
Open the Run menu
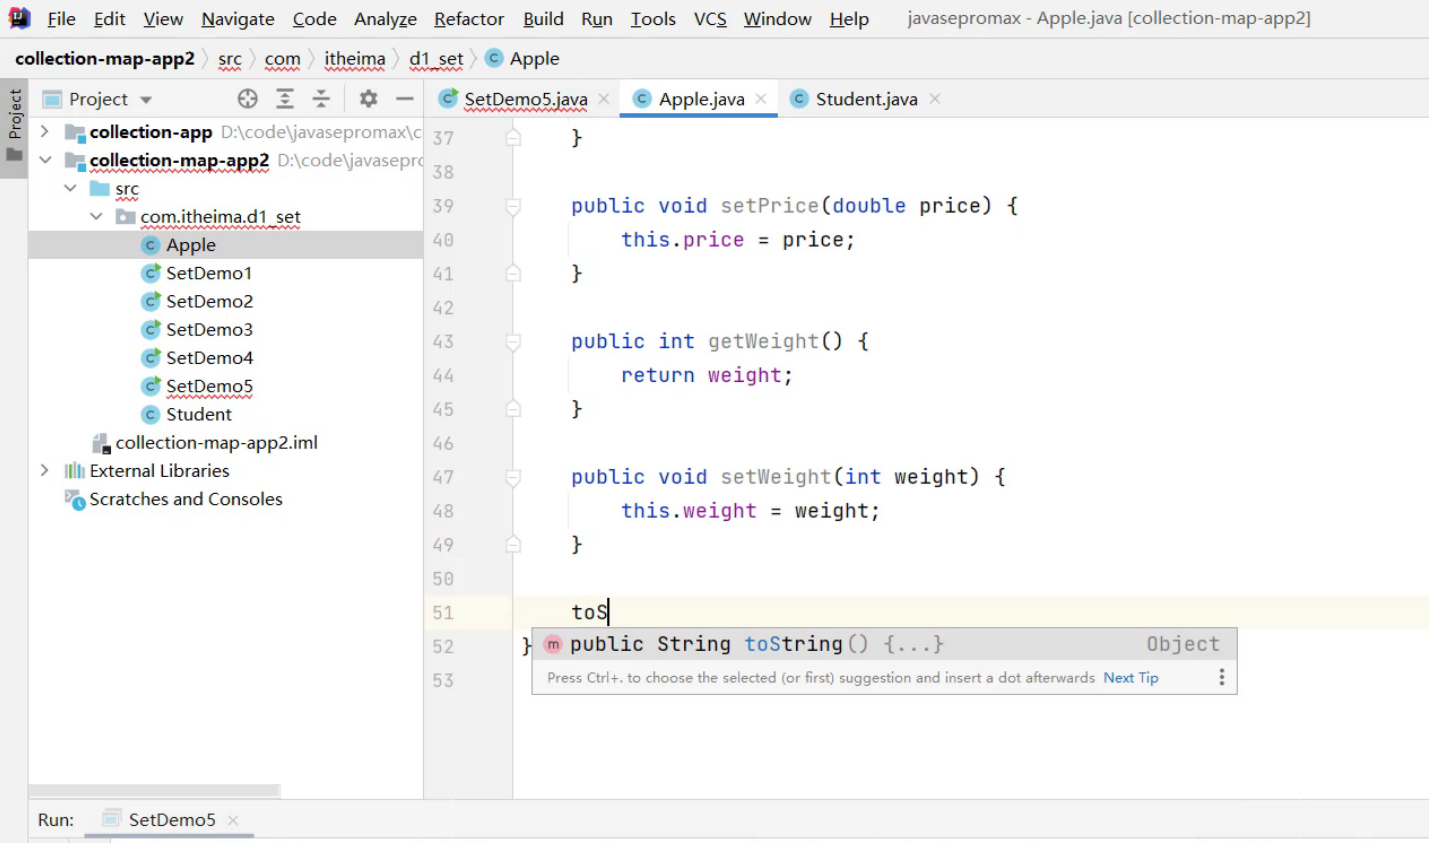(597, 19)
